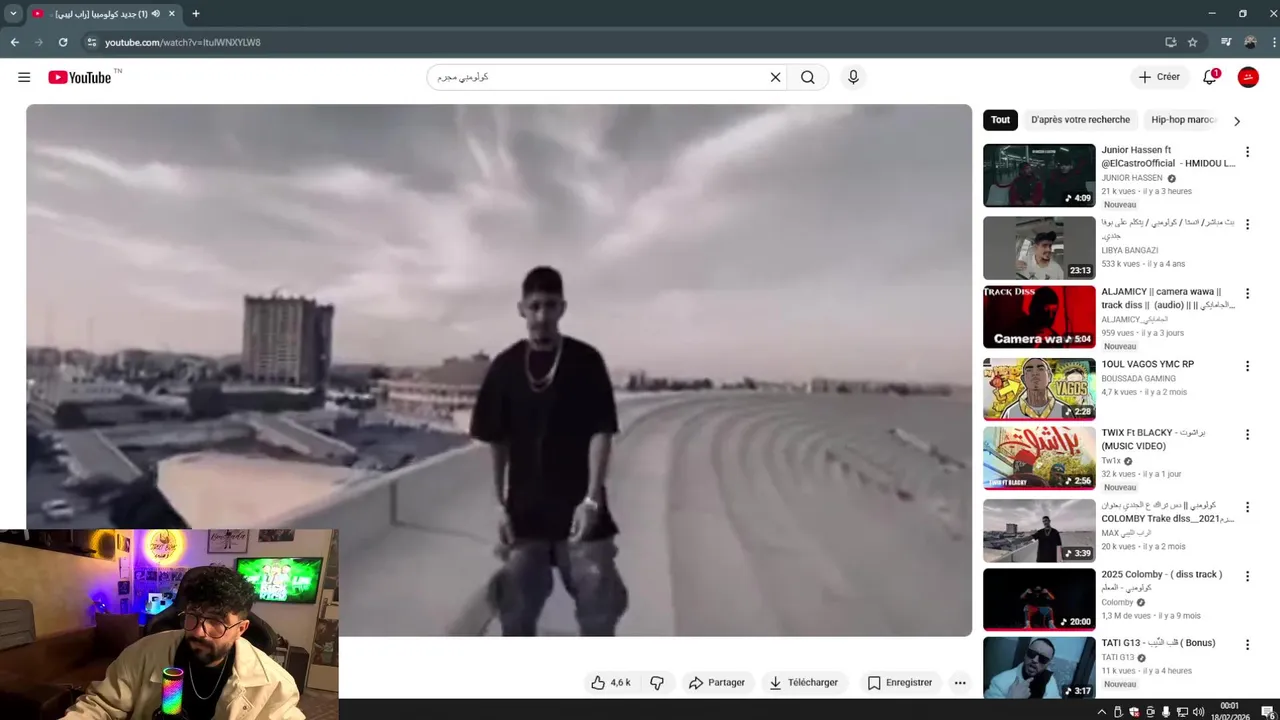The image size is (1280, 720).
Task: Show hidden system tray icons chevron
Action: 1102,712
